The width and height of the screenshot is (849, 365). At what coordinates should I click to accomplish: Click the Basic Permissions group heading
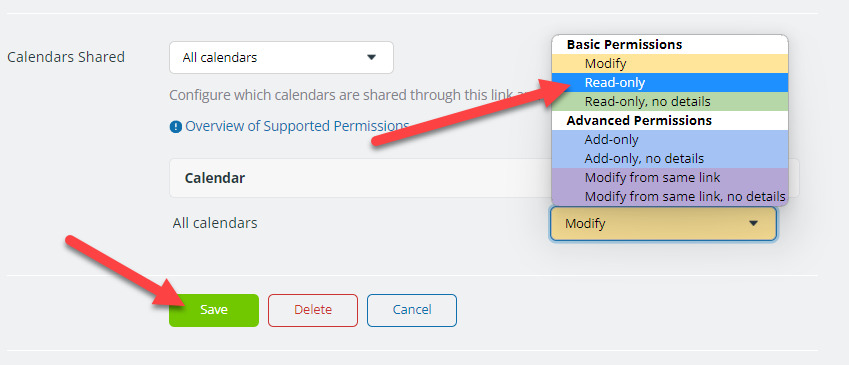[624, 44]
